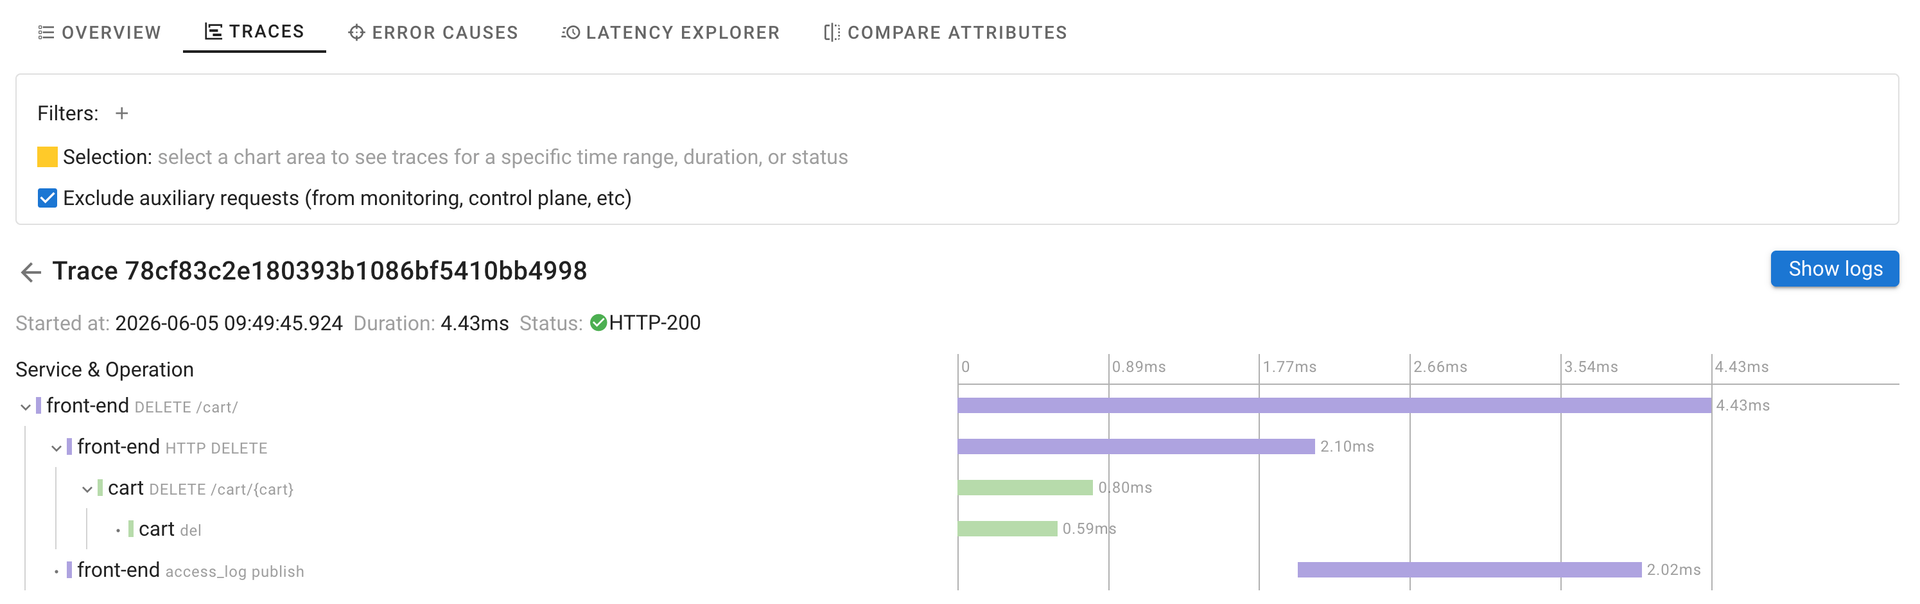Click the access_log publish 2.02ms timeline bar
Image resolution: width=1920 pixels, height=604 pixels.
point(1469,570)
